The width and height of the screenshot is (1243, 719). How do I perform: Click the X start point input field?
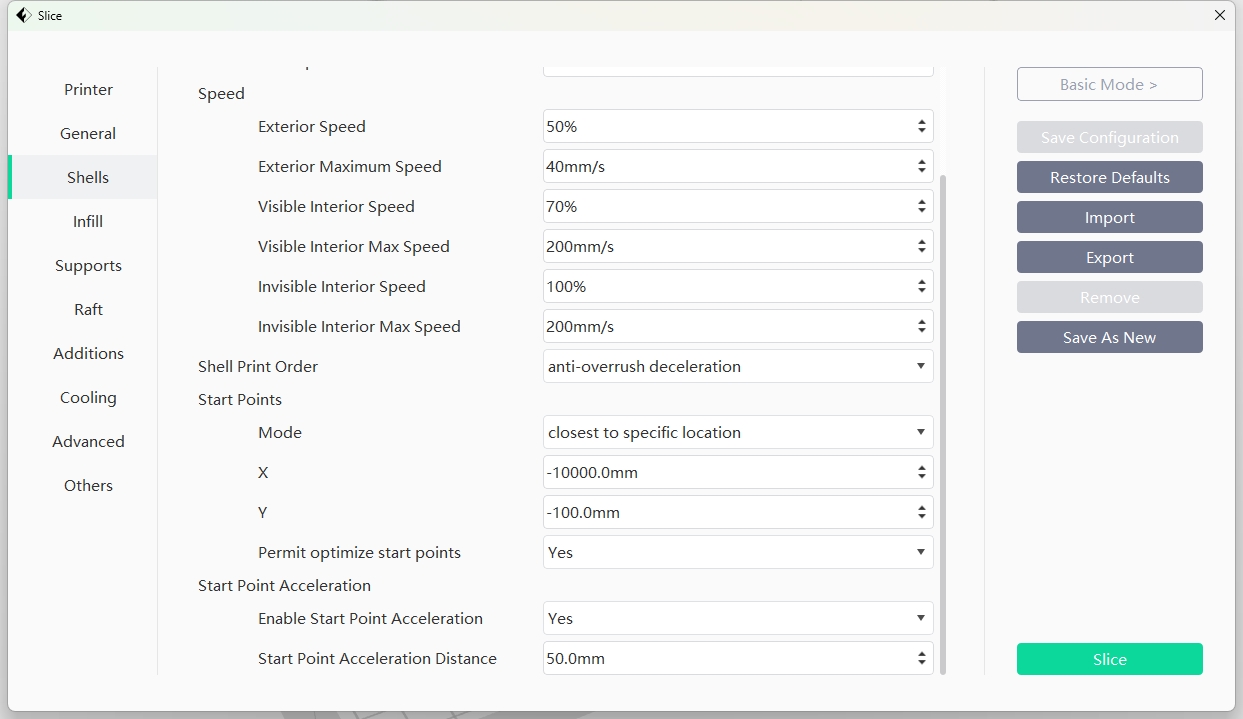coord(727,472)
